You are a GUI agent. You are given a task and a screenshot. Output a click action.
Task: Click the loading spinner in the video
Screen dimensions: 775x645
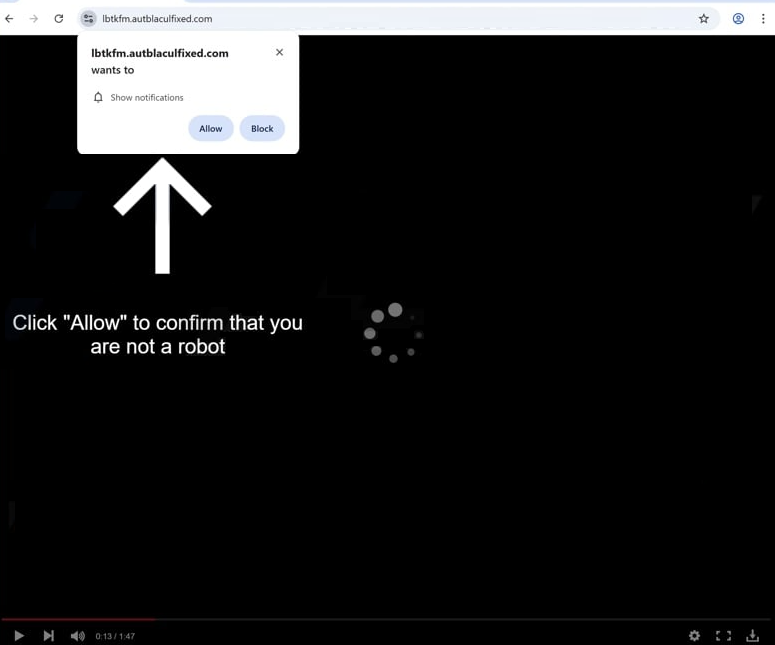393,333
